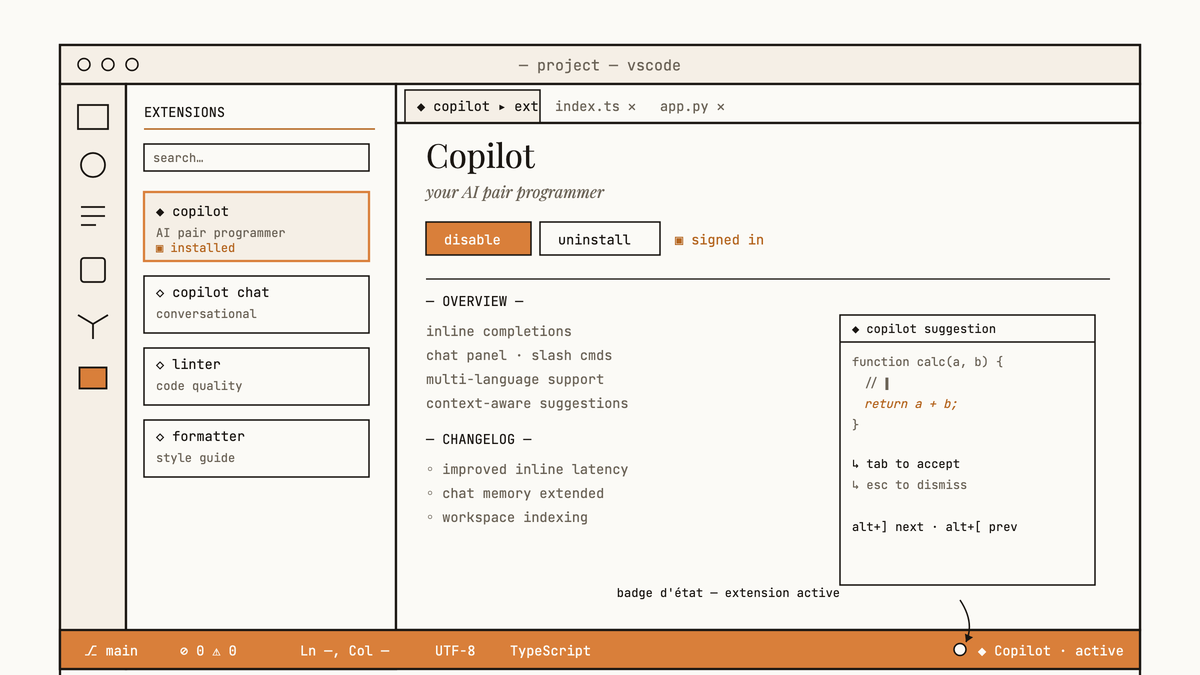
Task: Open the rectangle icon at top of activity bar
Action: (x=93, y=117)
